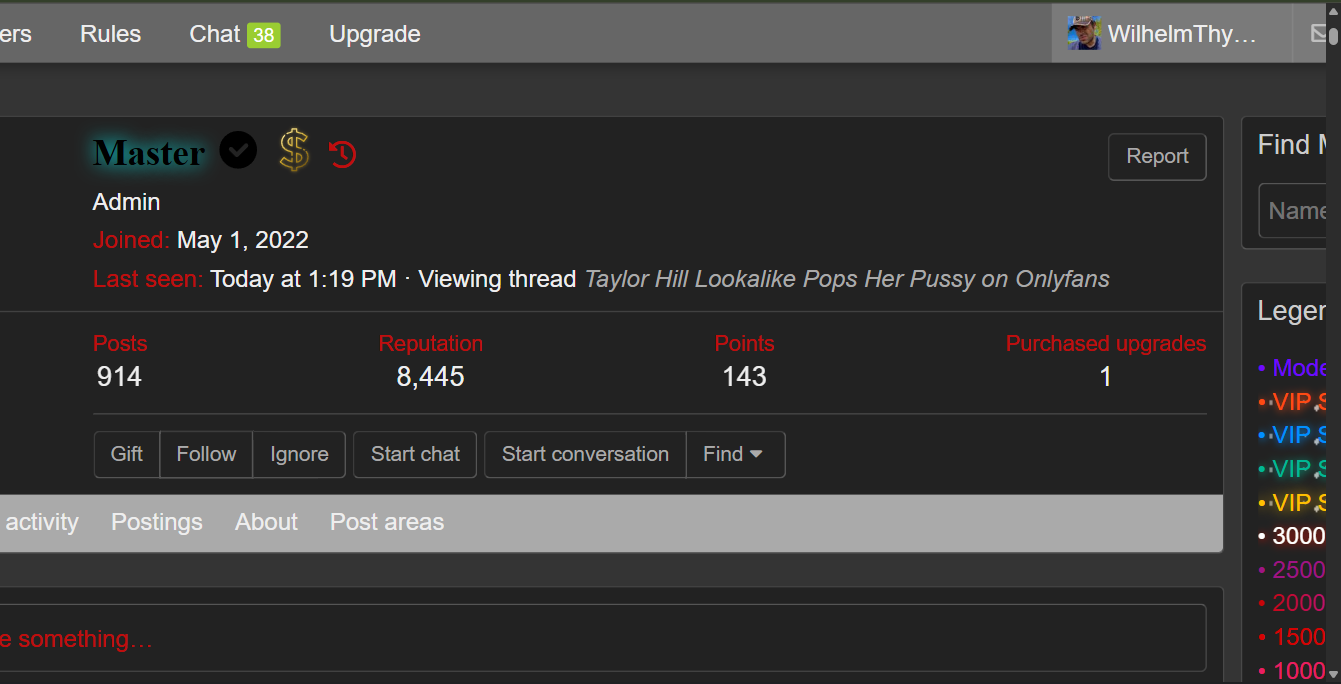The image size is (1341, 684).
Task: Open the envelope conversations icon
Action: pos(1319,33)
